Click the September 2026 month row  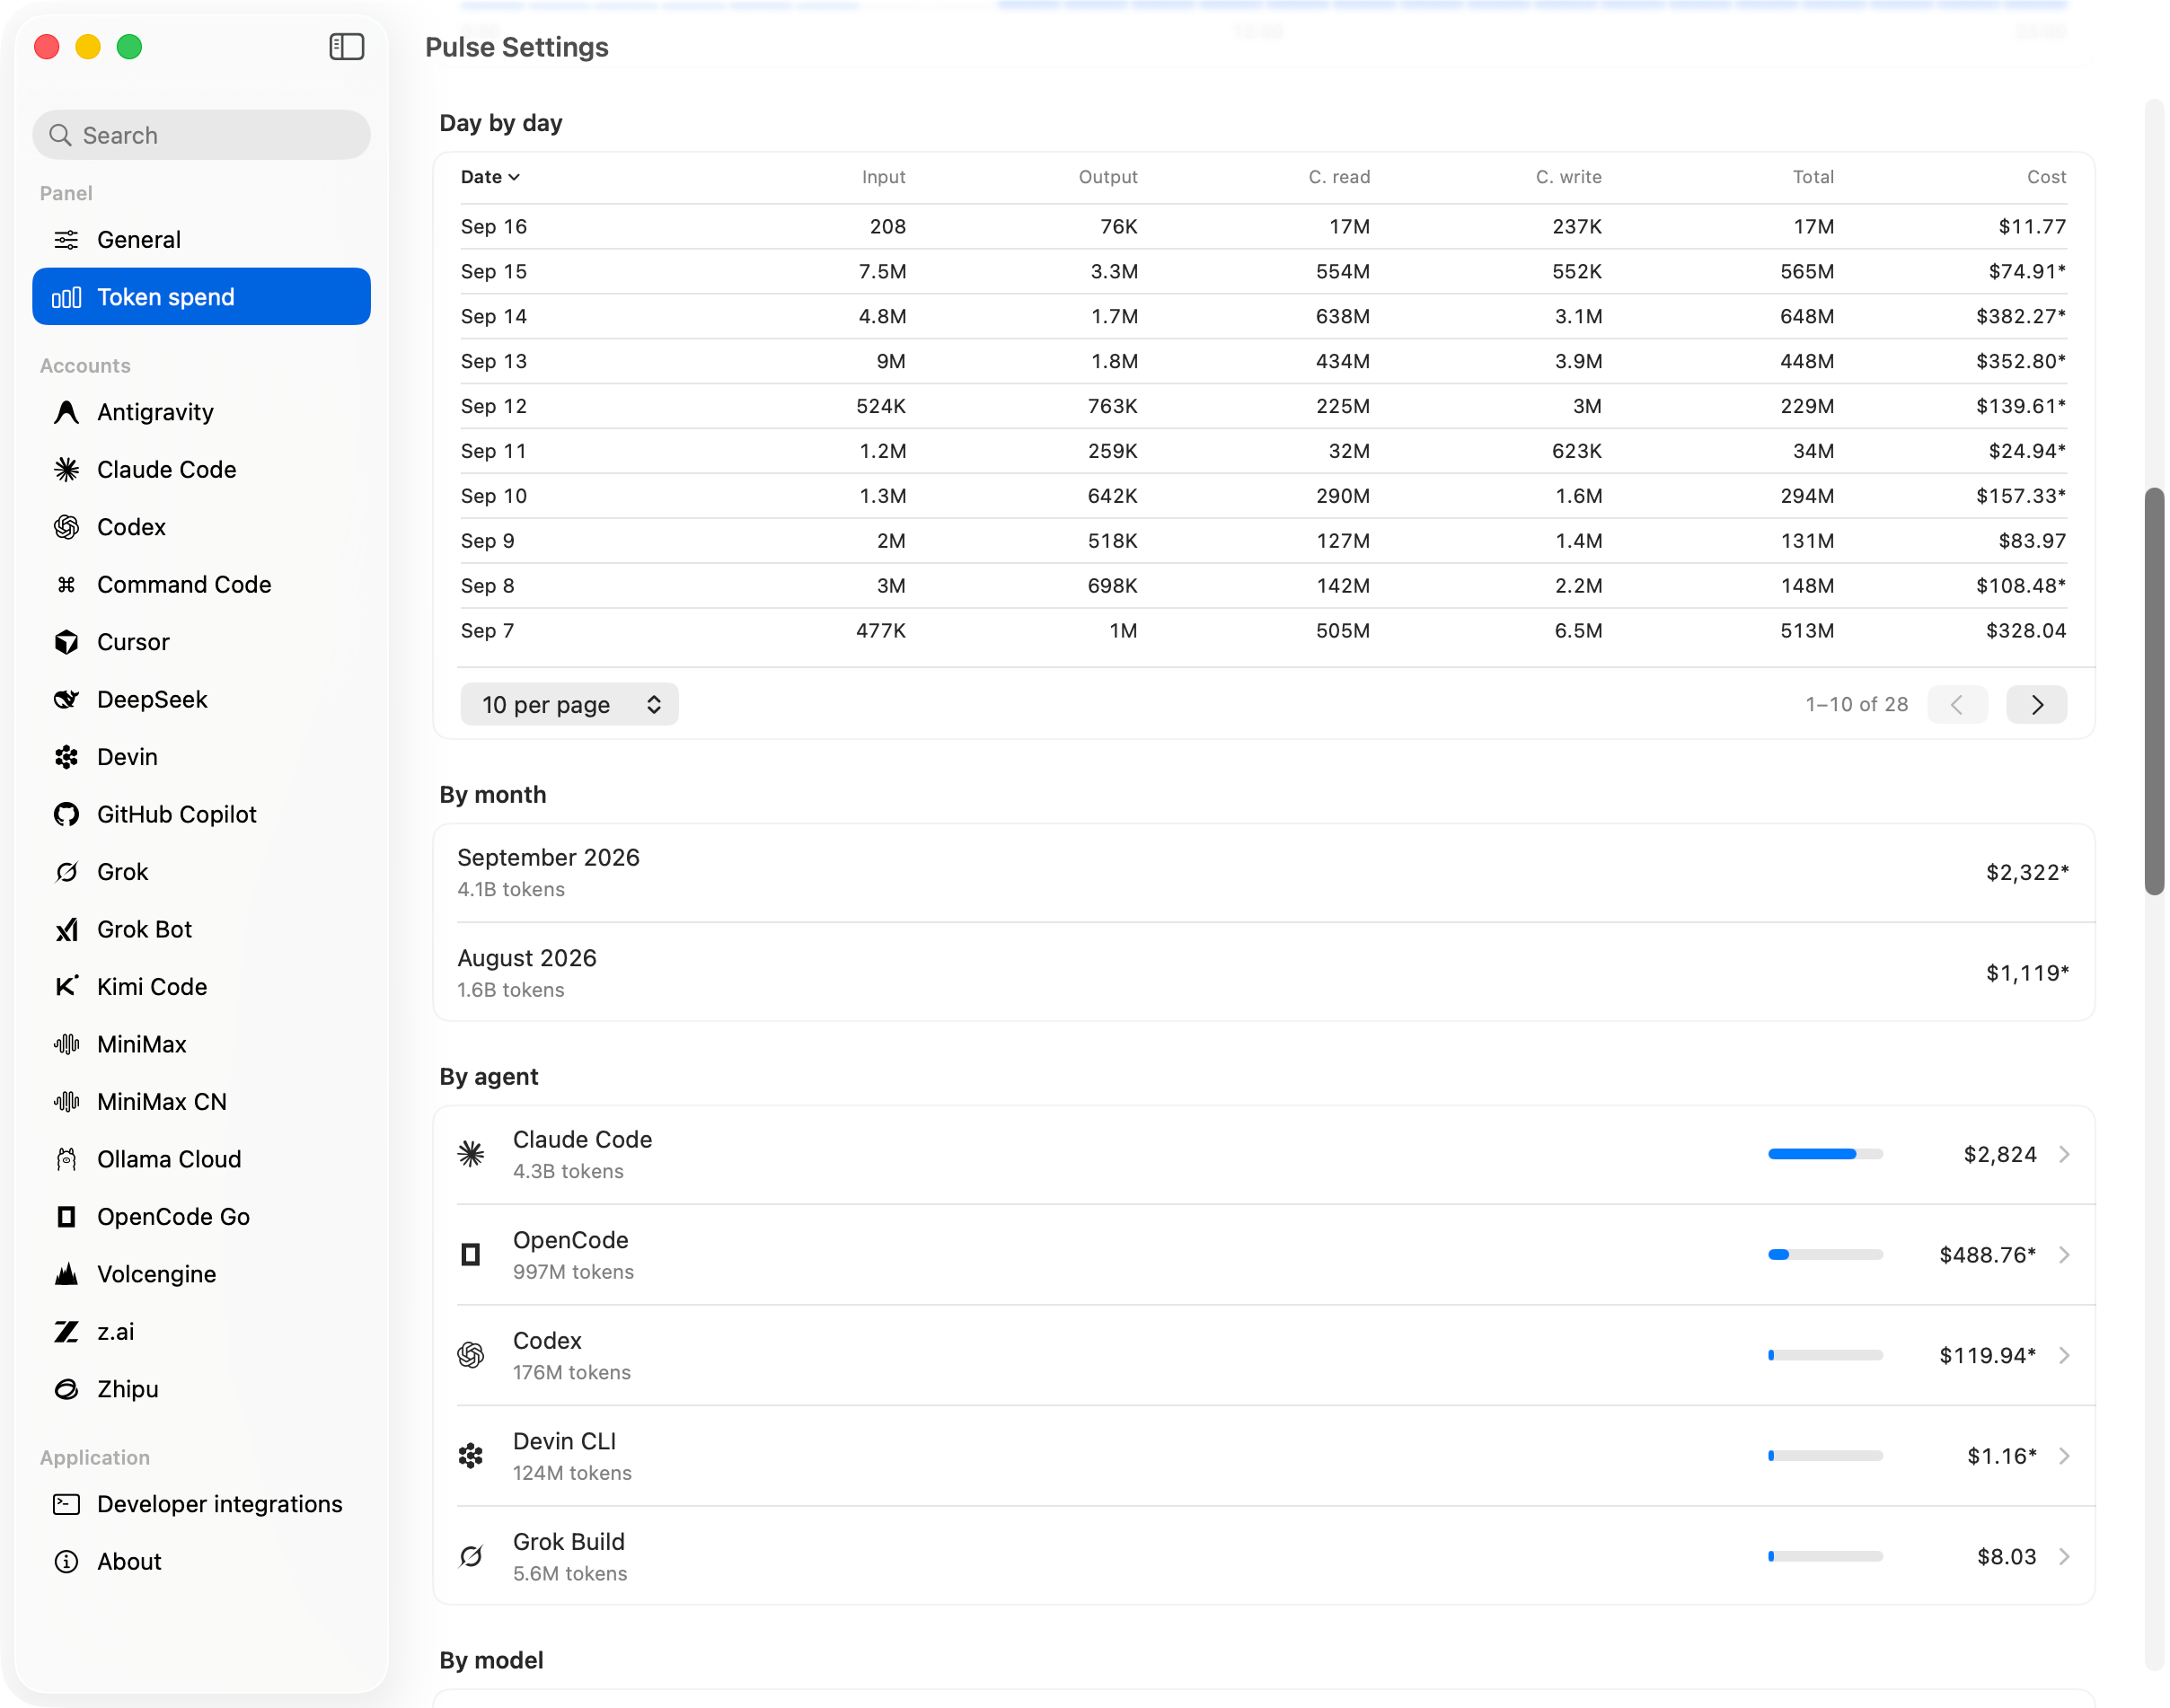[x=1263, y=873]
